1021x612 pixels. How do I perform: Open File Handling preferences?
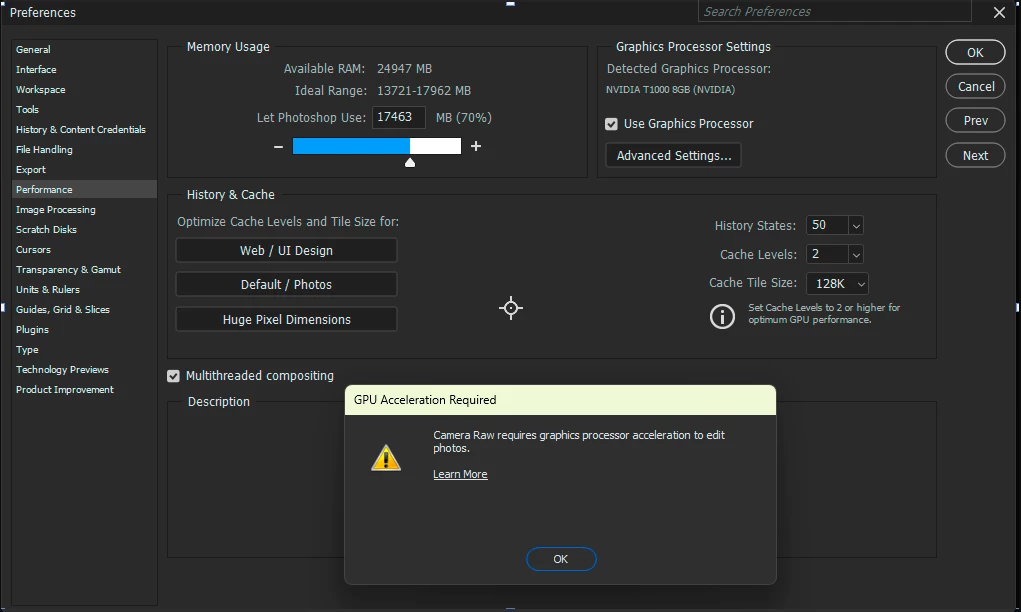[44, 150]
